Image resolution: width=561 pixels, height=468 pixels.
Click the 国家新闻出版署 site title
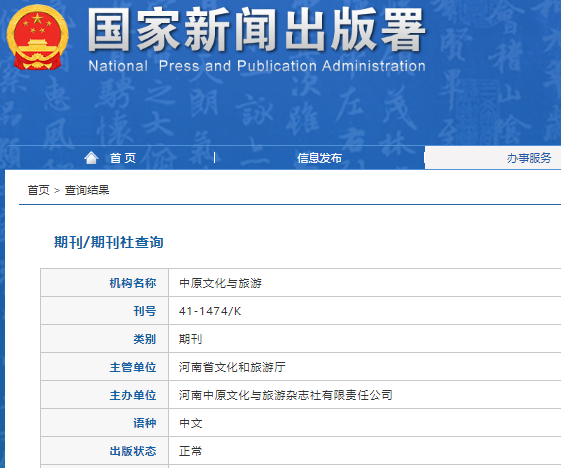(257, 30)
